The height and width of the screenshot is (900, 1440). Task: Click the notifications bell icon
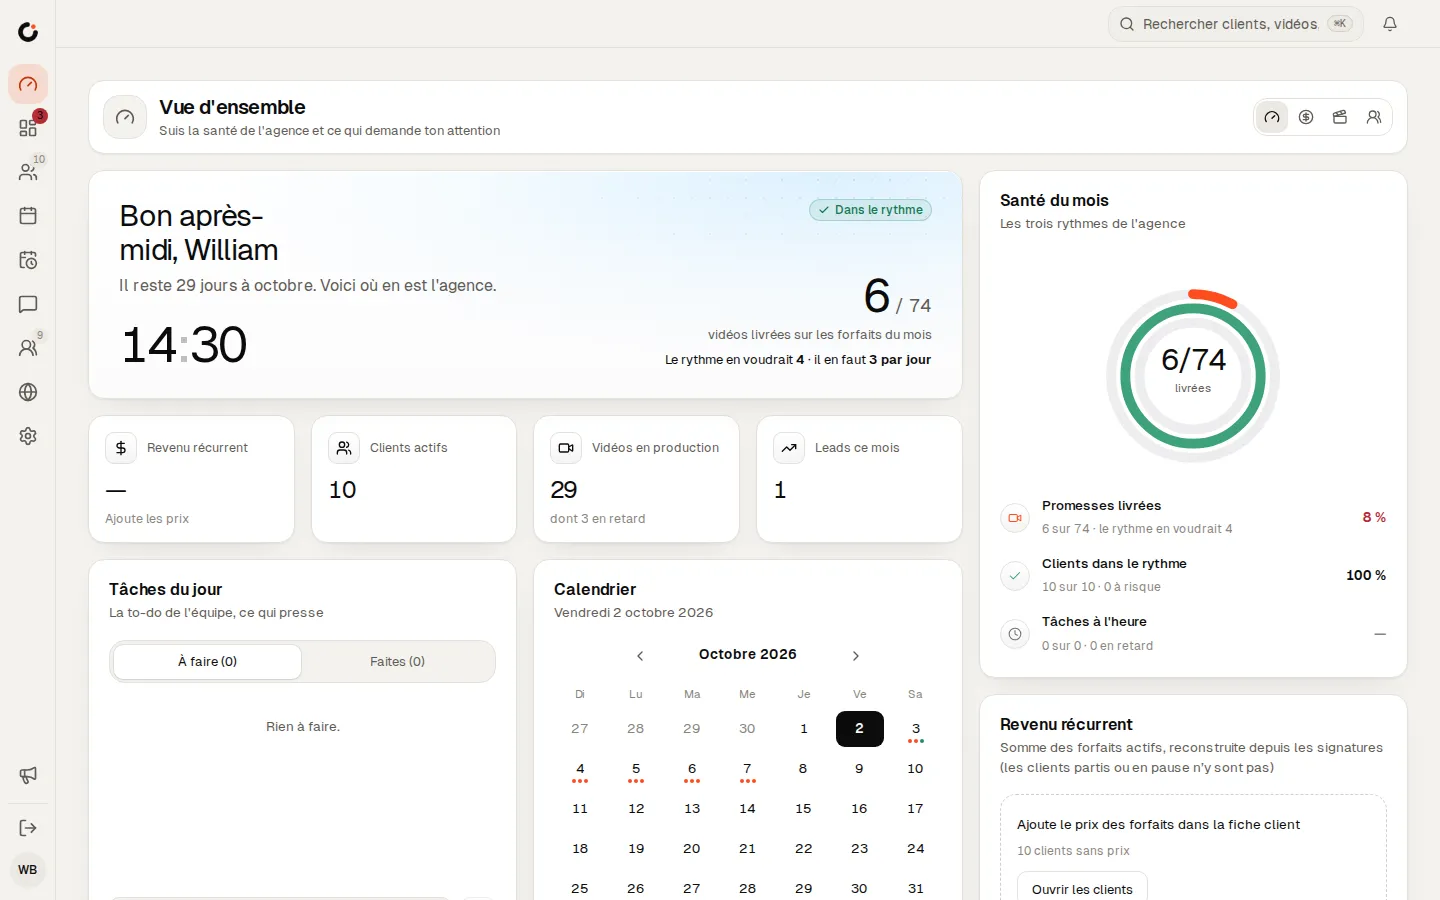click(1390, 24)
